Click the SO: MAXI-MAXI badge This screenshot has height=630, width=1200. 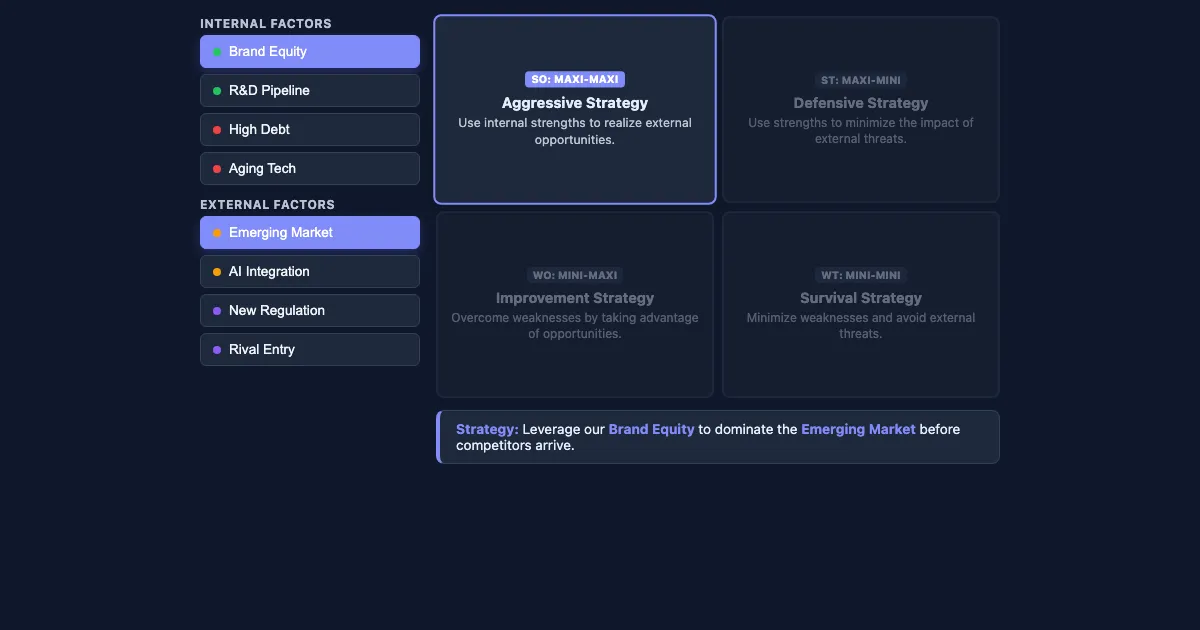pyautogui.click(x=575, y=79)
